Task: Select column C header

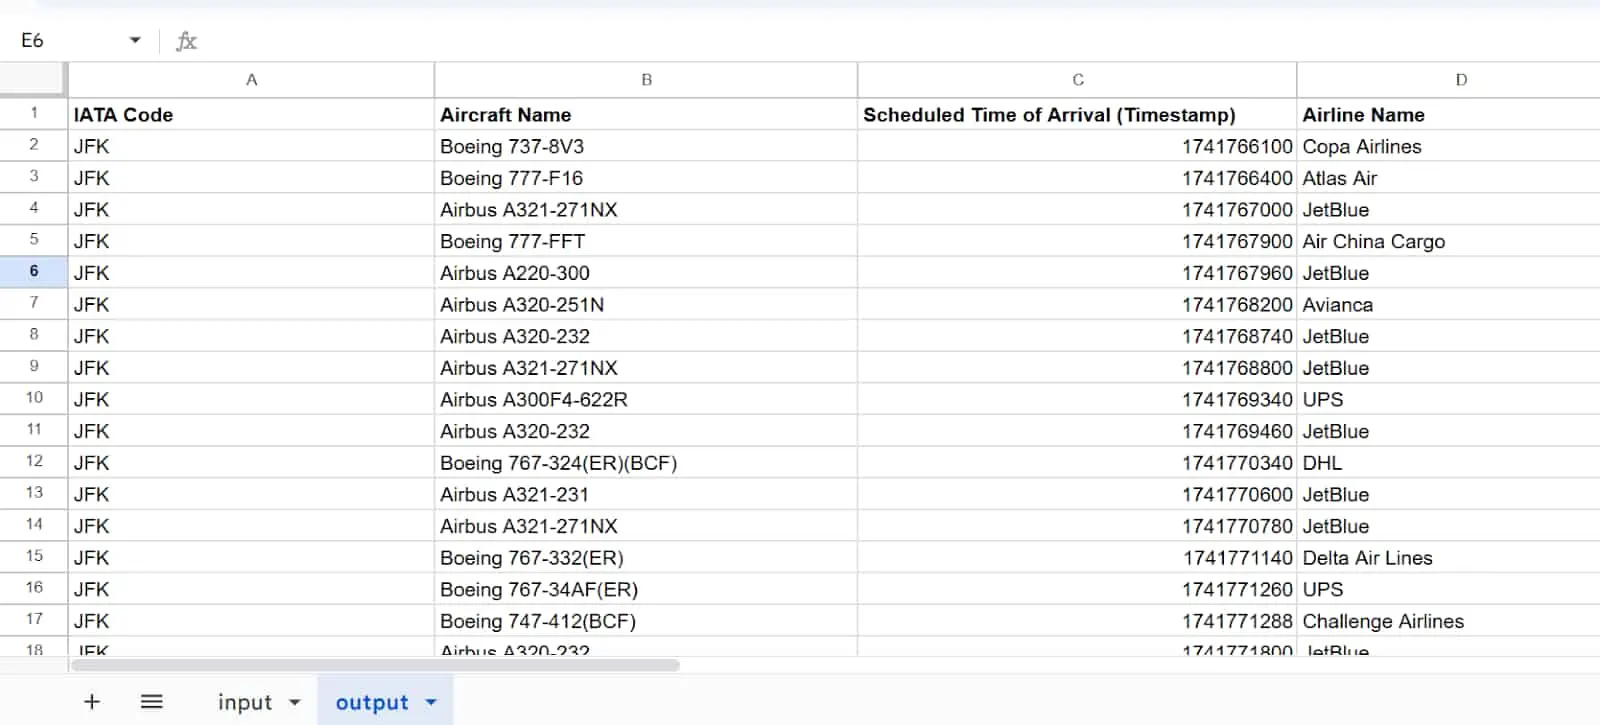Action: [x=1077, y=80]
